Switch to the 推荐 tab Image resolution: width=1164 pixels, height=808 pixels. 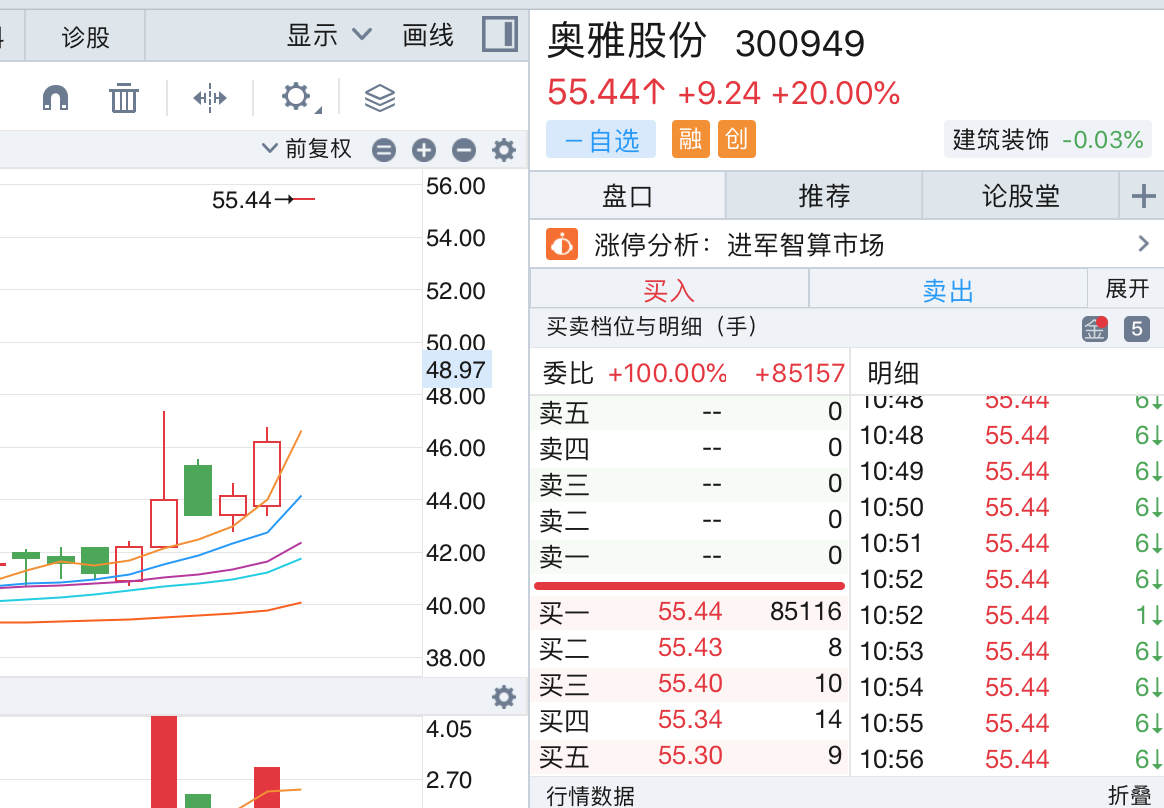click(824, 195)
